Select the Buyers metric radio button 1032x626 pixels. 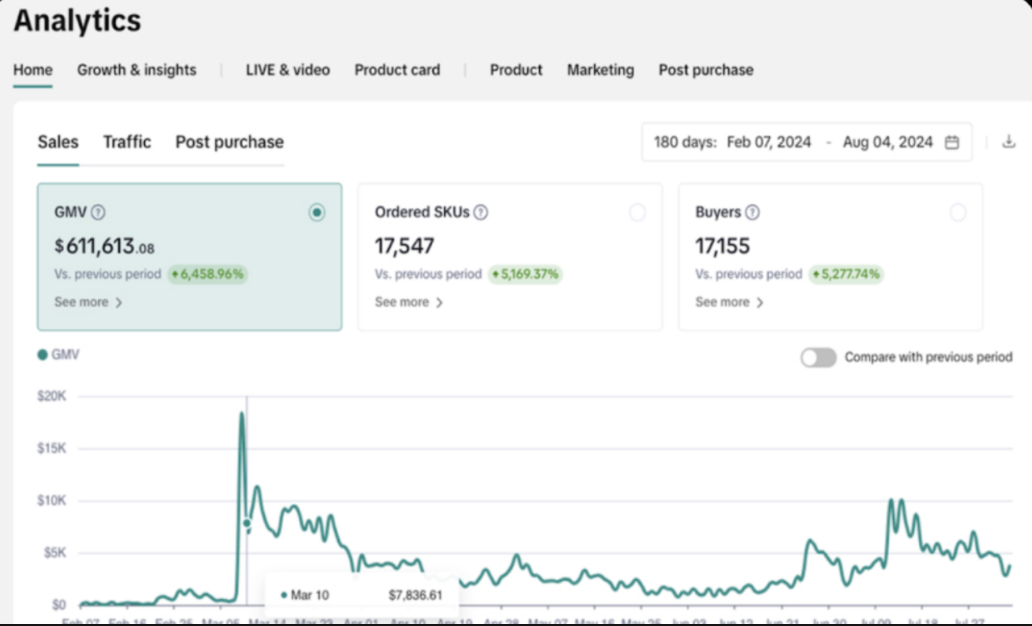pyautogui.click(x=958, y=212)
